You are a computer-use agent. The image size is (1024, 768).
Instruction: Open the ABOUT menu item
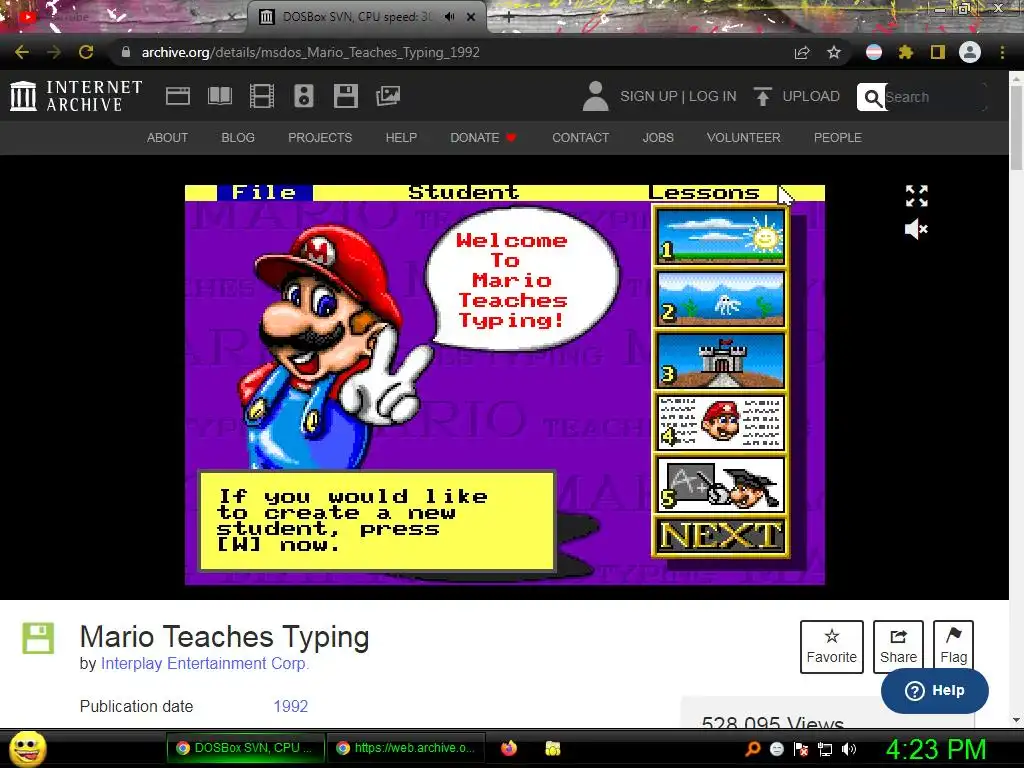pyautogui.click(x=167, y=138)
